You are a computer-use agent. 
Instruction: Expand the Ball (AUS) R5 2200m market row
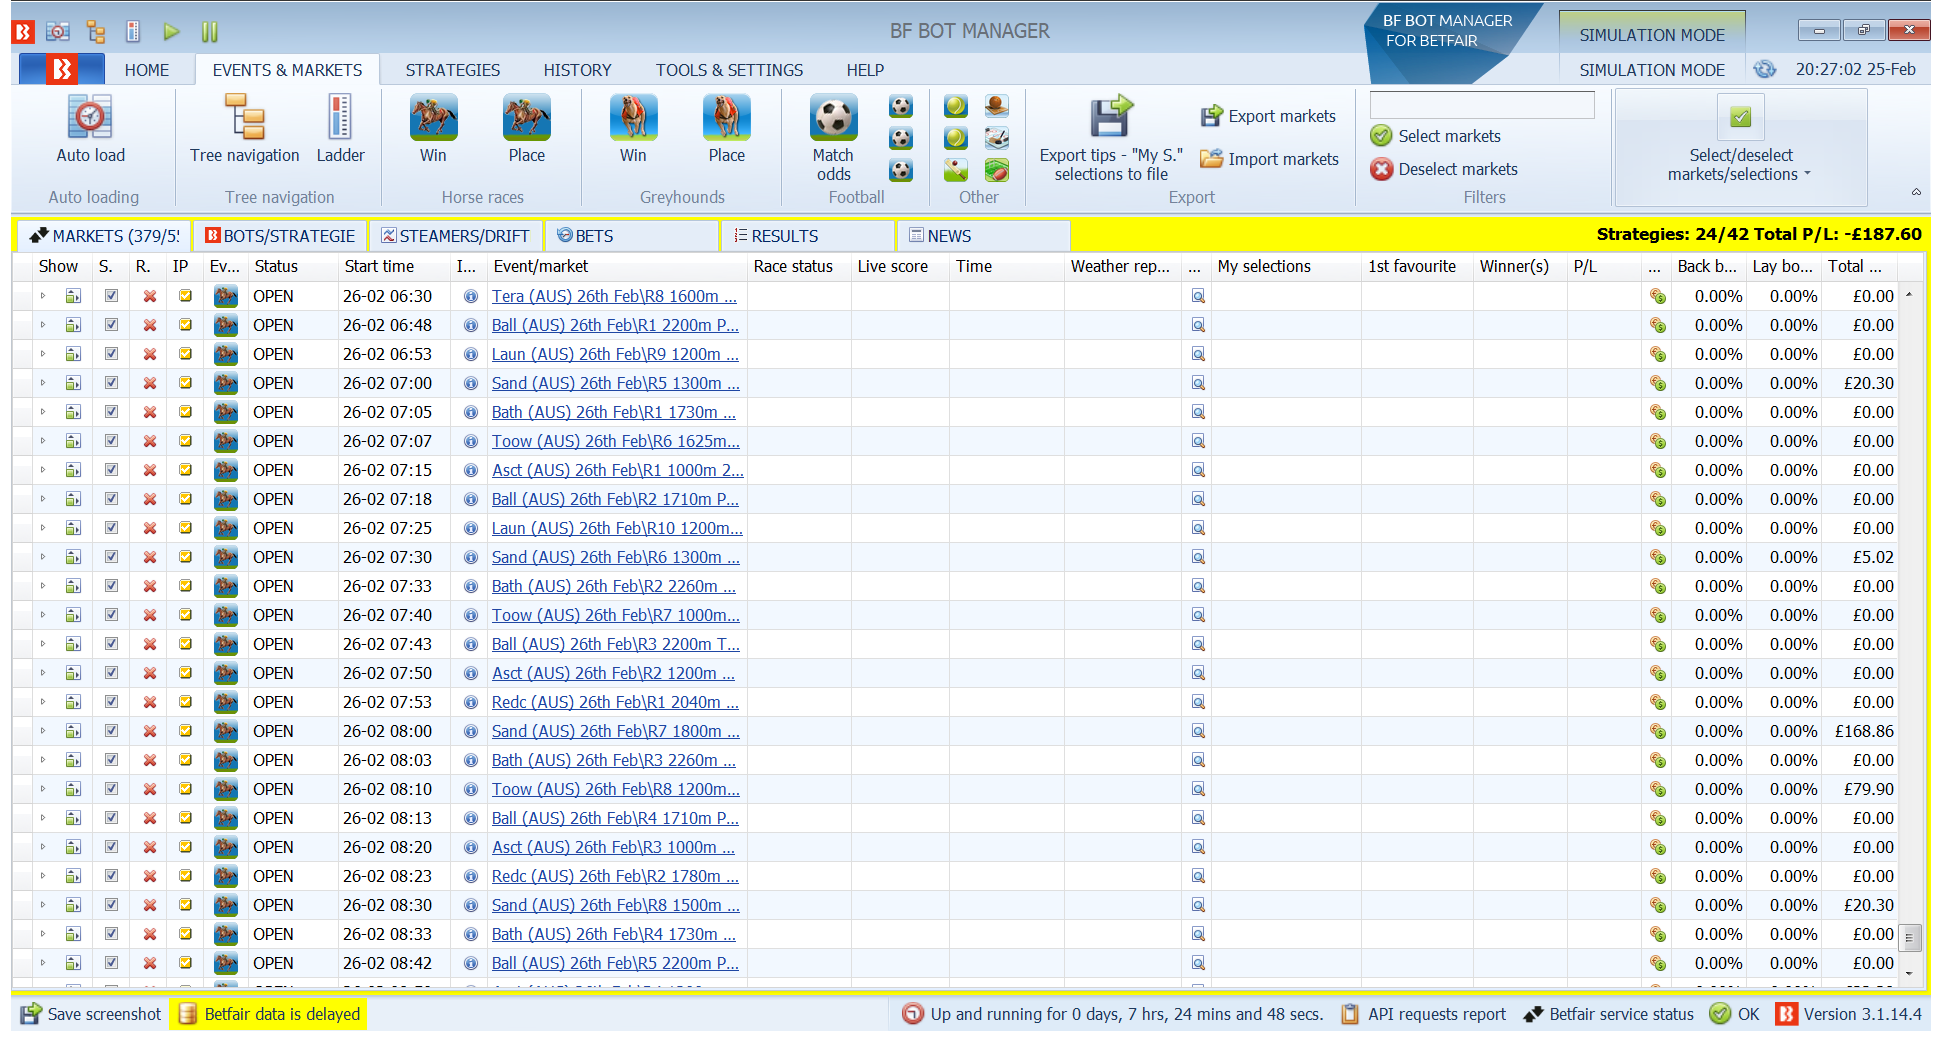pos(43,963)
